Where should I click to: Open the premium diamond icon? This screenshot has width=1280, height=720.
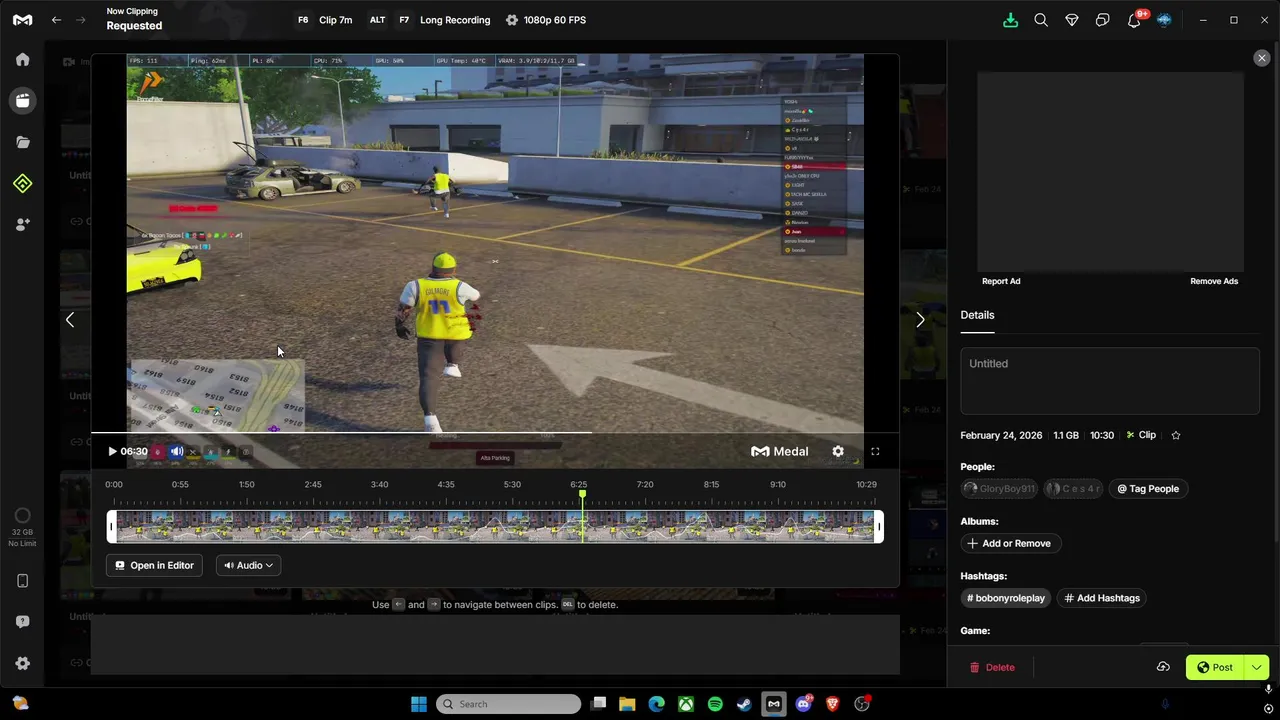tap(1072, 20)
